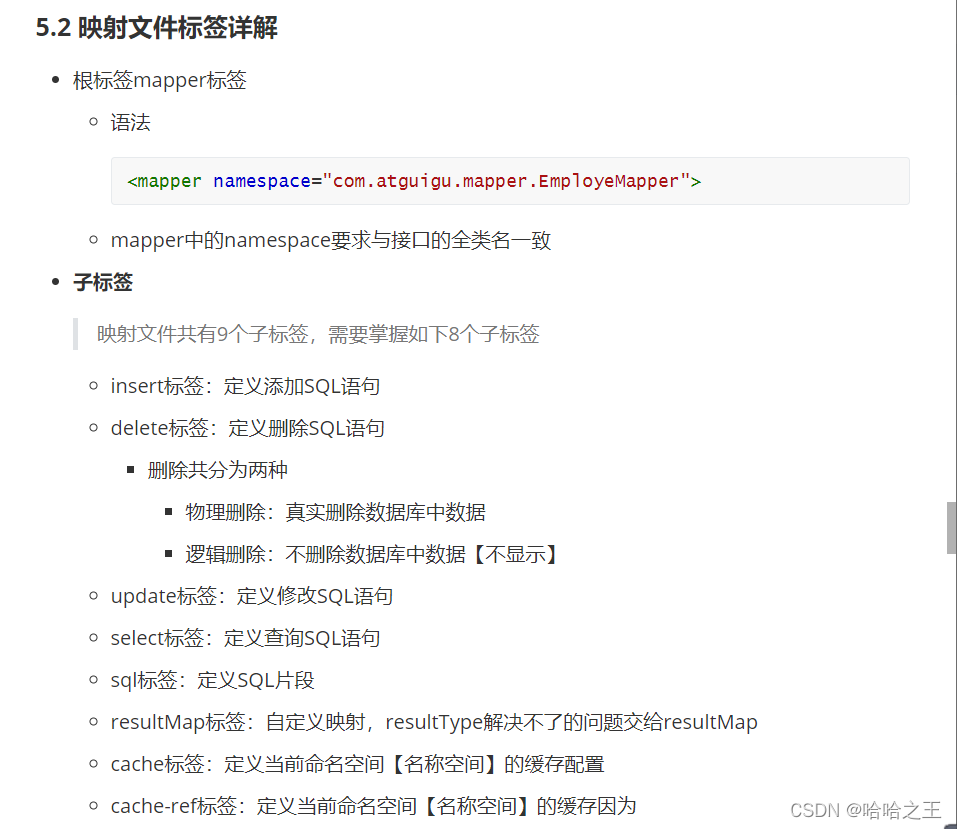Click '物理删除：真实删除数据库中数据' line
Image resolution: width=957 pixels, height=829 pixels.
335,512
